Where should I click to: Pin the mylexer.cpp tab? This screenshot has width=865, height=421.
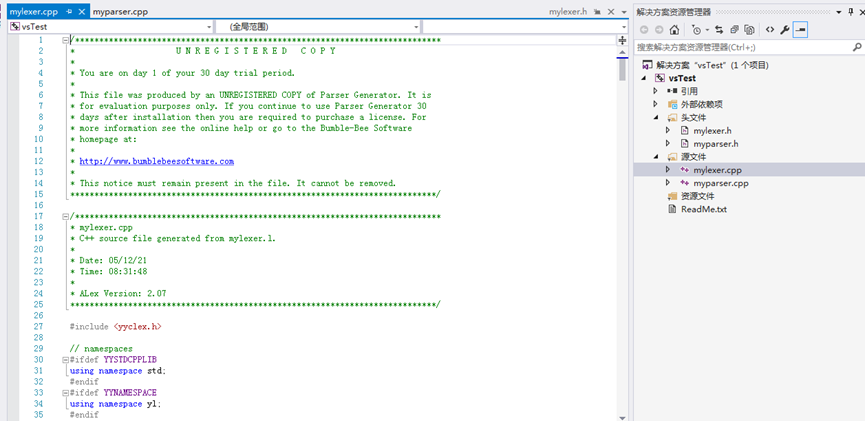click(x=69, y=12)
